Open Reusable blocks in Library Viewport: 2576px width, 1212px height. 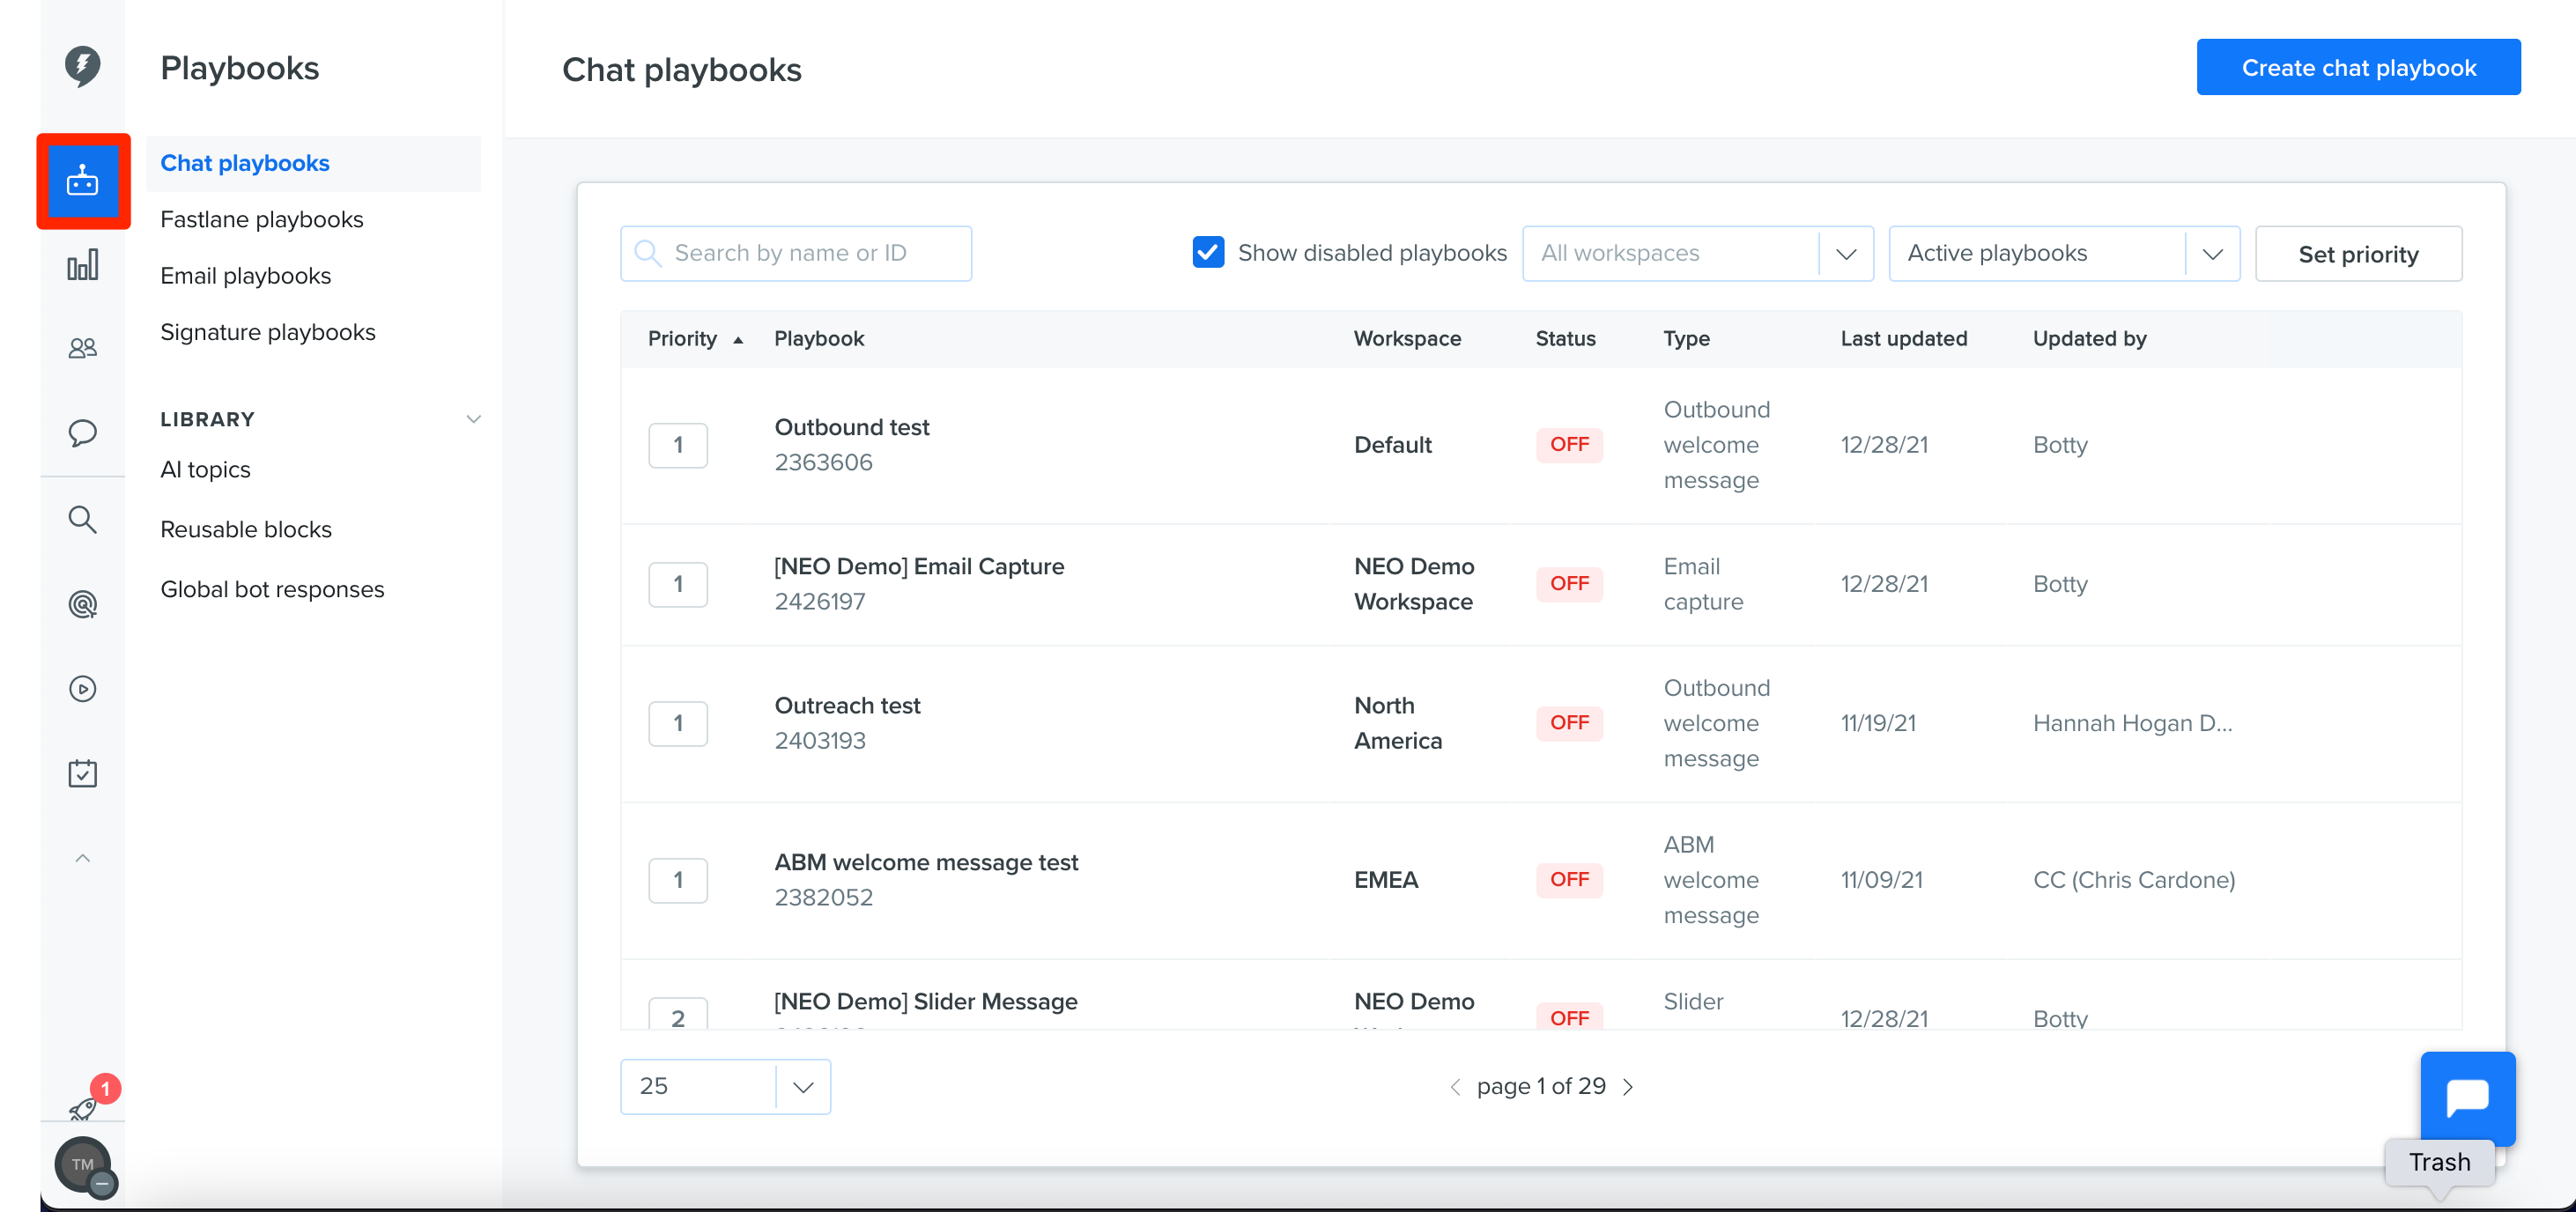click(246, 530)
